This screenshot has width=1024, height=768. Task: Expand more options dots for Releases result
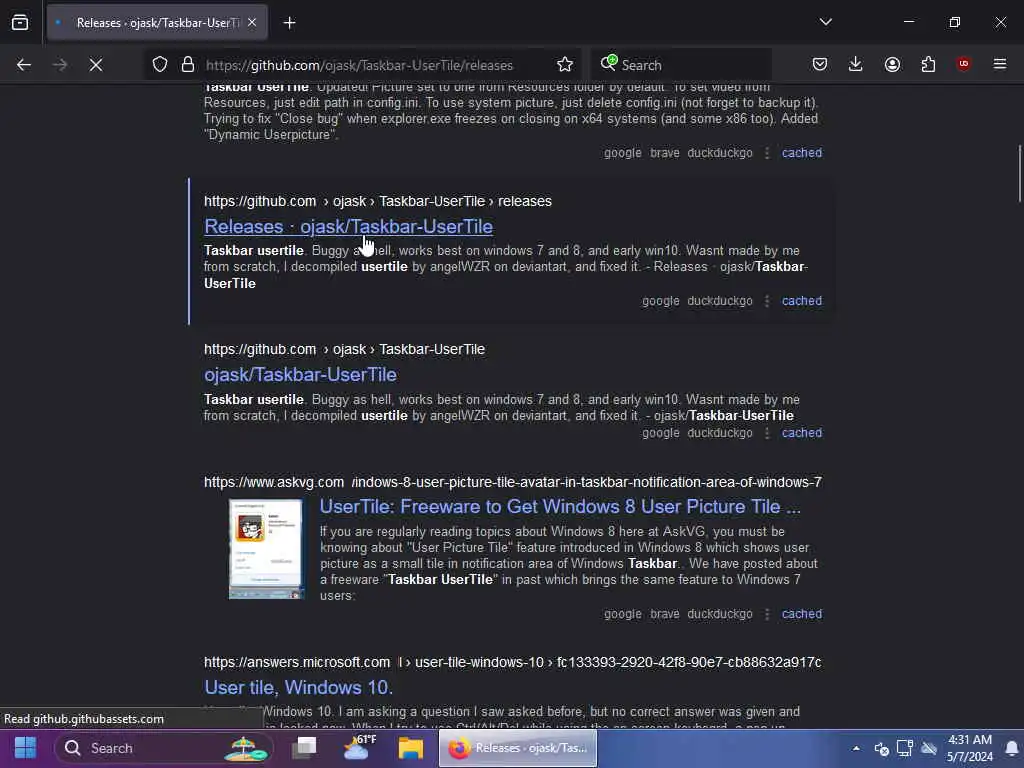[767, 301]
